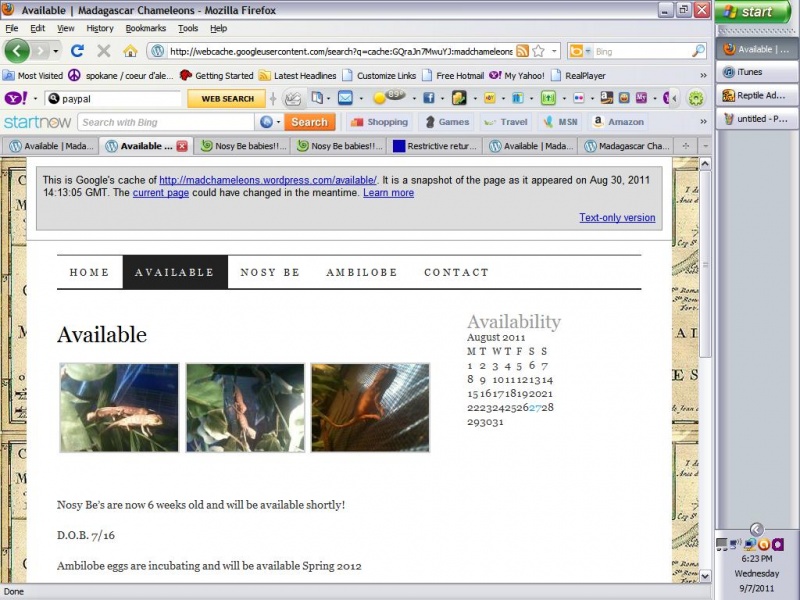Open the History menu
The width and height of the screenshot is (800, 600).
[x=99, y=28]
